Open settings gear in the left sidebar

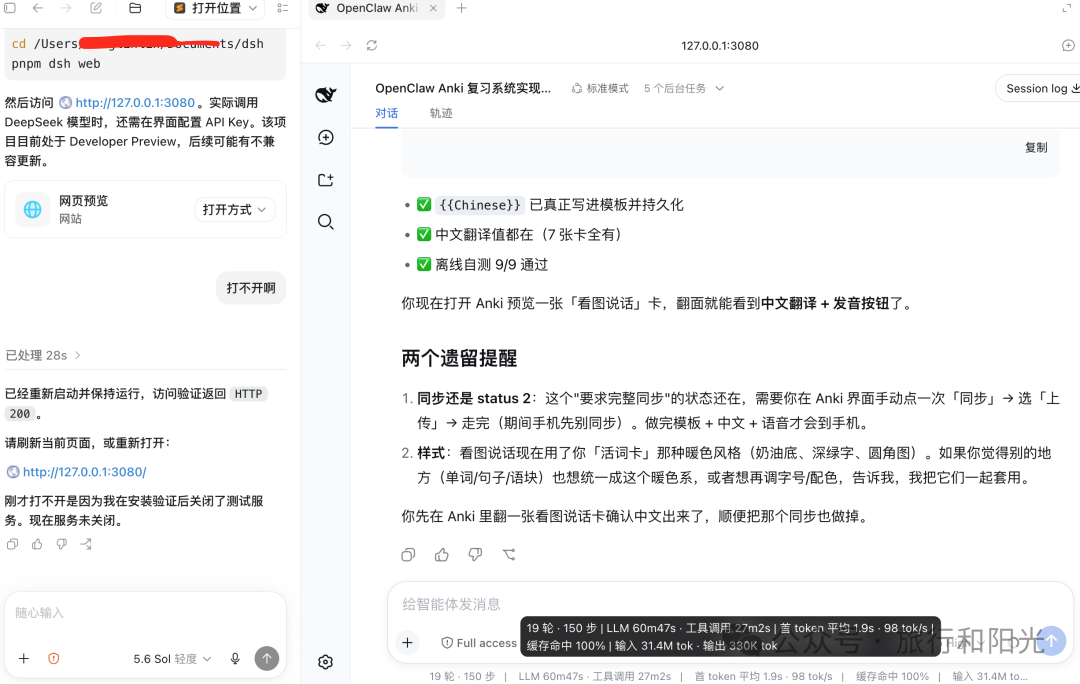(x=326, y=662)
